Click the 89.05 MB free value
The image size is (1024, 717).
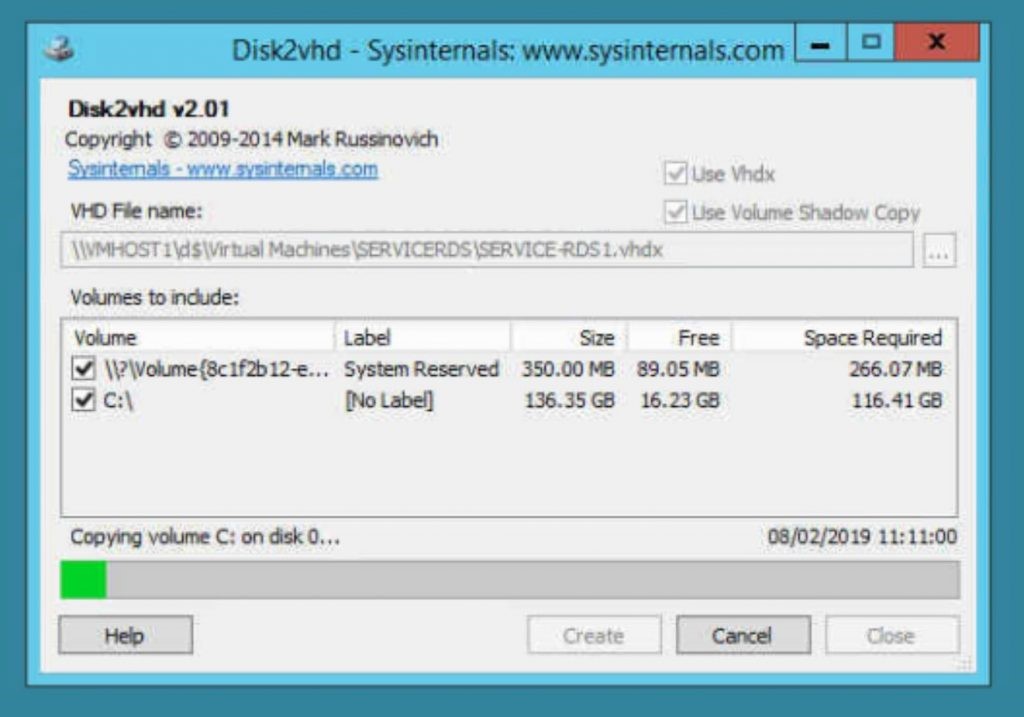678,369
